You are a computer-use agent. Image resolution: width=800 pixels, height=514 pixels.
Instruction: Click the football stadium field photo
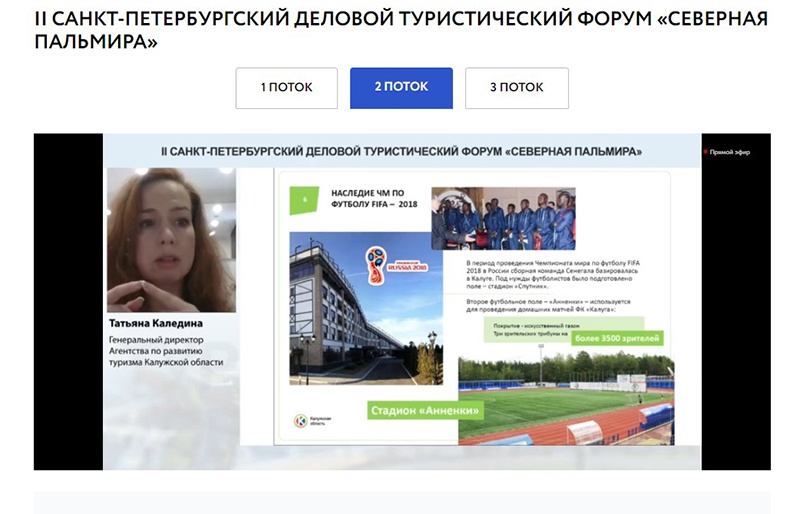click(566, 400)
